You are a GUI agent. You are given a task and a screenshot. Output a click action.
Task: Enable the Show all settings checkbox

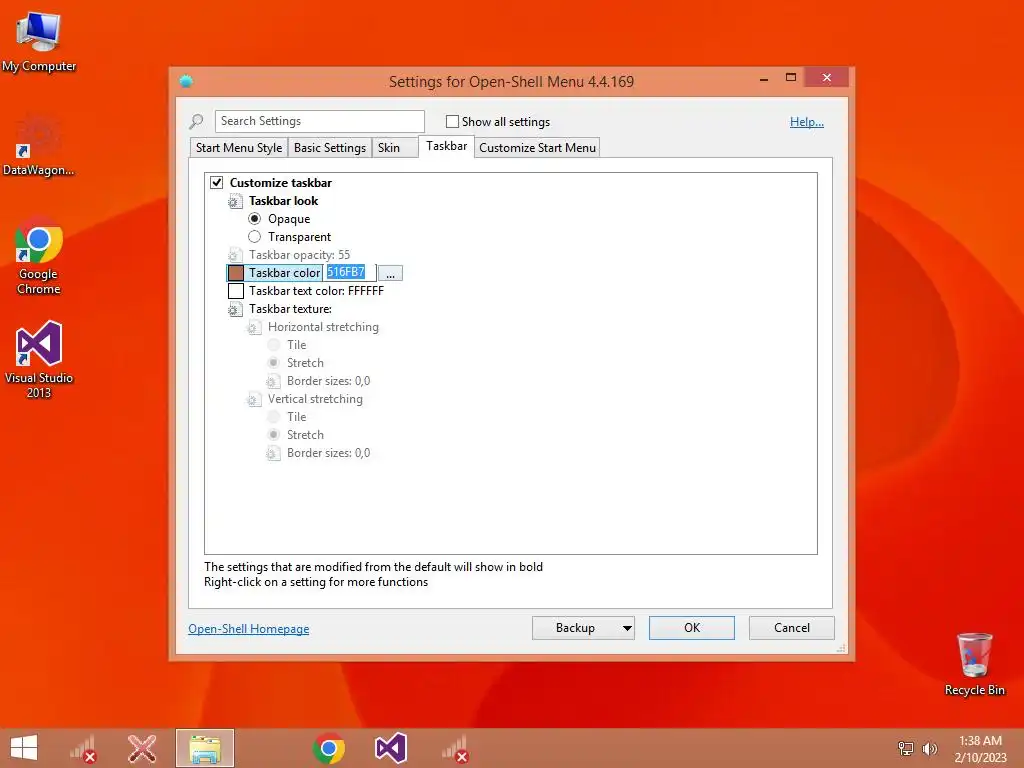tap(452, 121)
